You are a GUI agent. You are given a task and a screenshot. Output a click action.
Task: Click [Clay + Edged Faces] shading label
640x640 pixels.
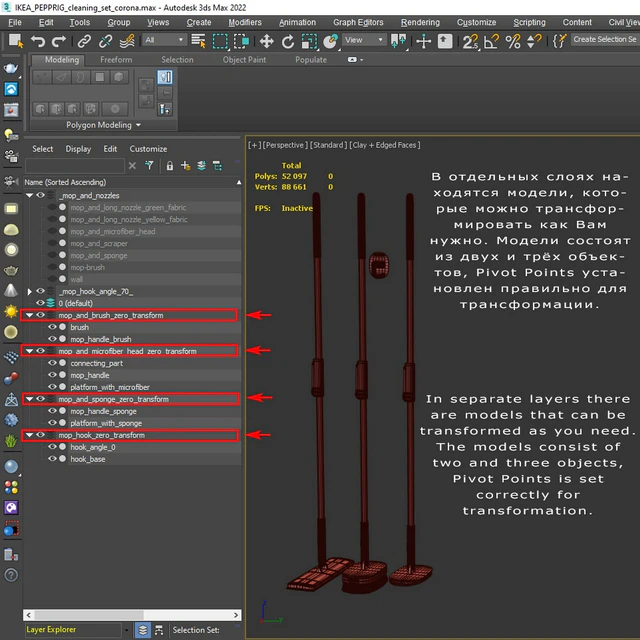[384, 145]
